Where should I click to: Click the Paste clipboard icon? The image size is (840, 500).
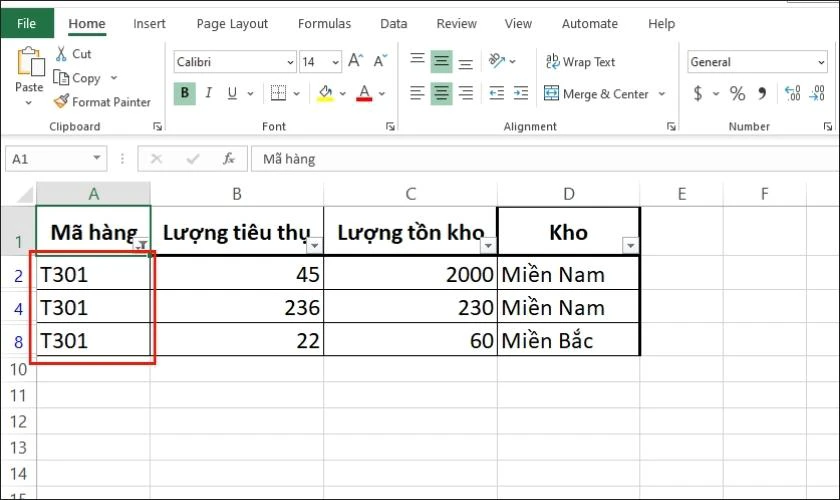[30, 62]
